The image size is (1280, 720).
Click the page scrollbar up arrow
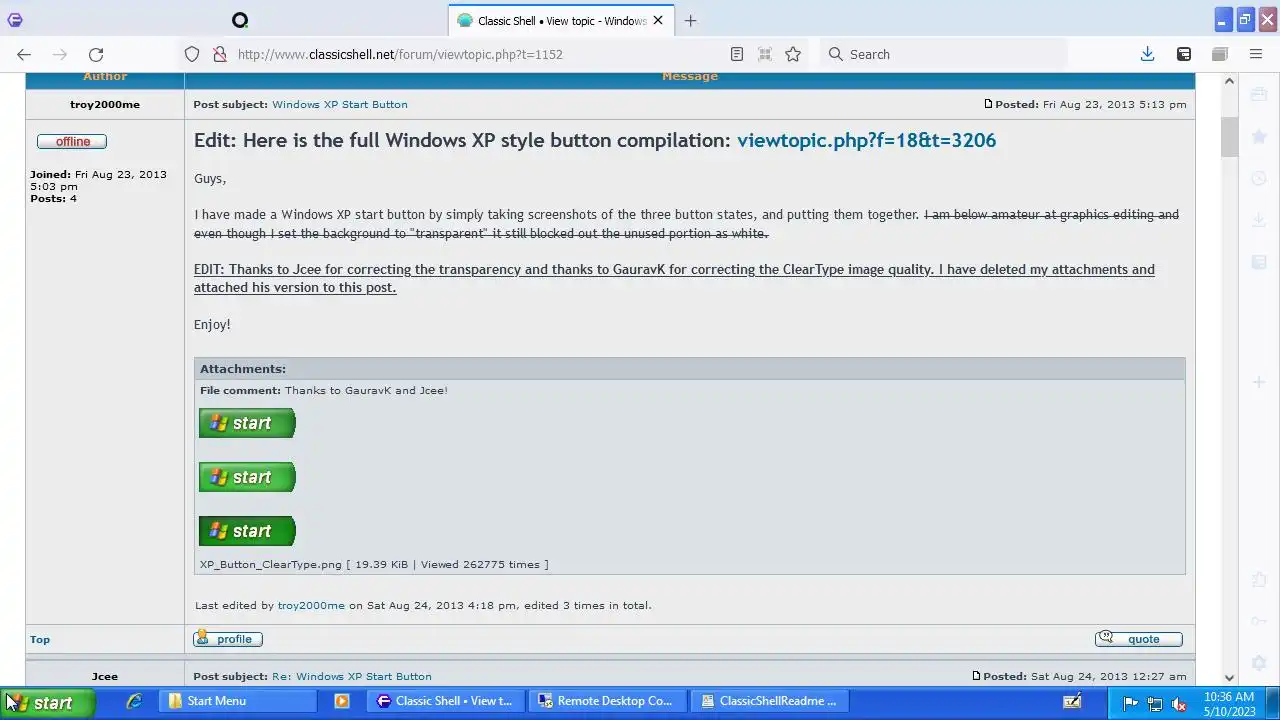[x=1230, y=82]
